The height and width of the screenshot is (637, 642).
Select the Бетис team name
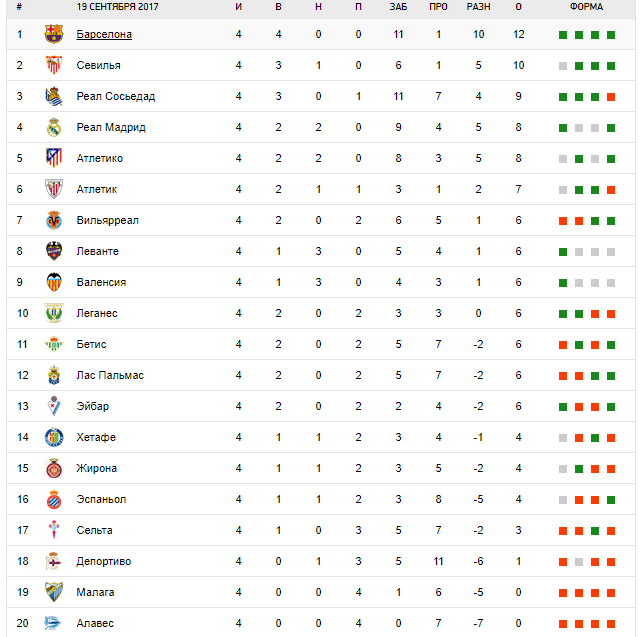point(91,344)
